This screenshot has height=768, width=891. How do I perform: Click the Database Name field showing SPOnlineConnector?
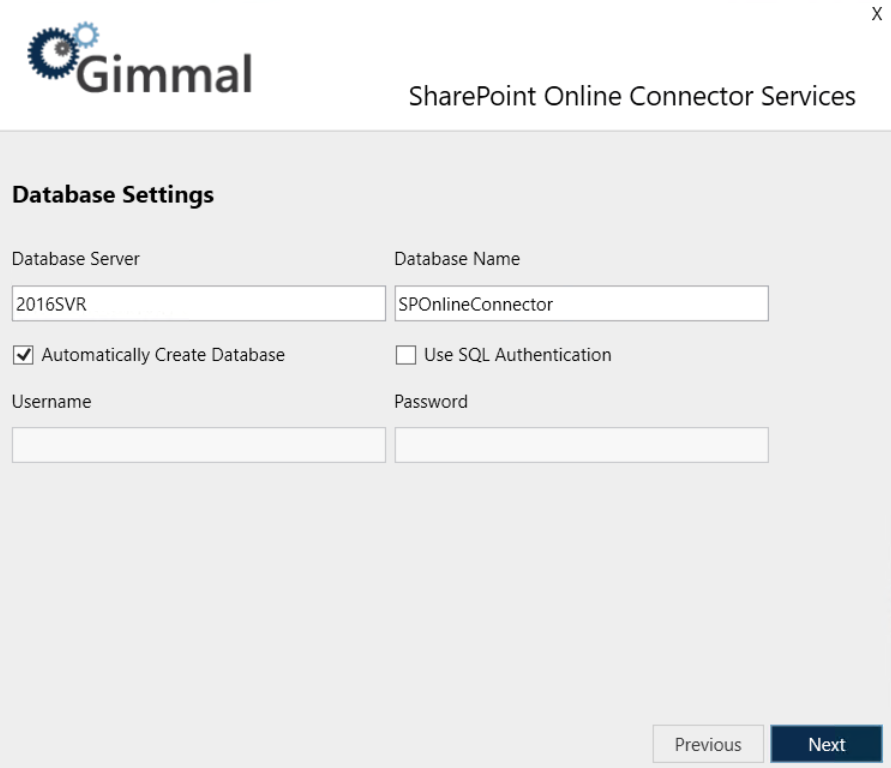pos(580,304)
